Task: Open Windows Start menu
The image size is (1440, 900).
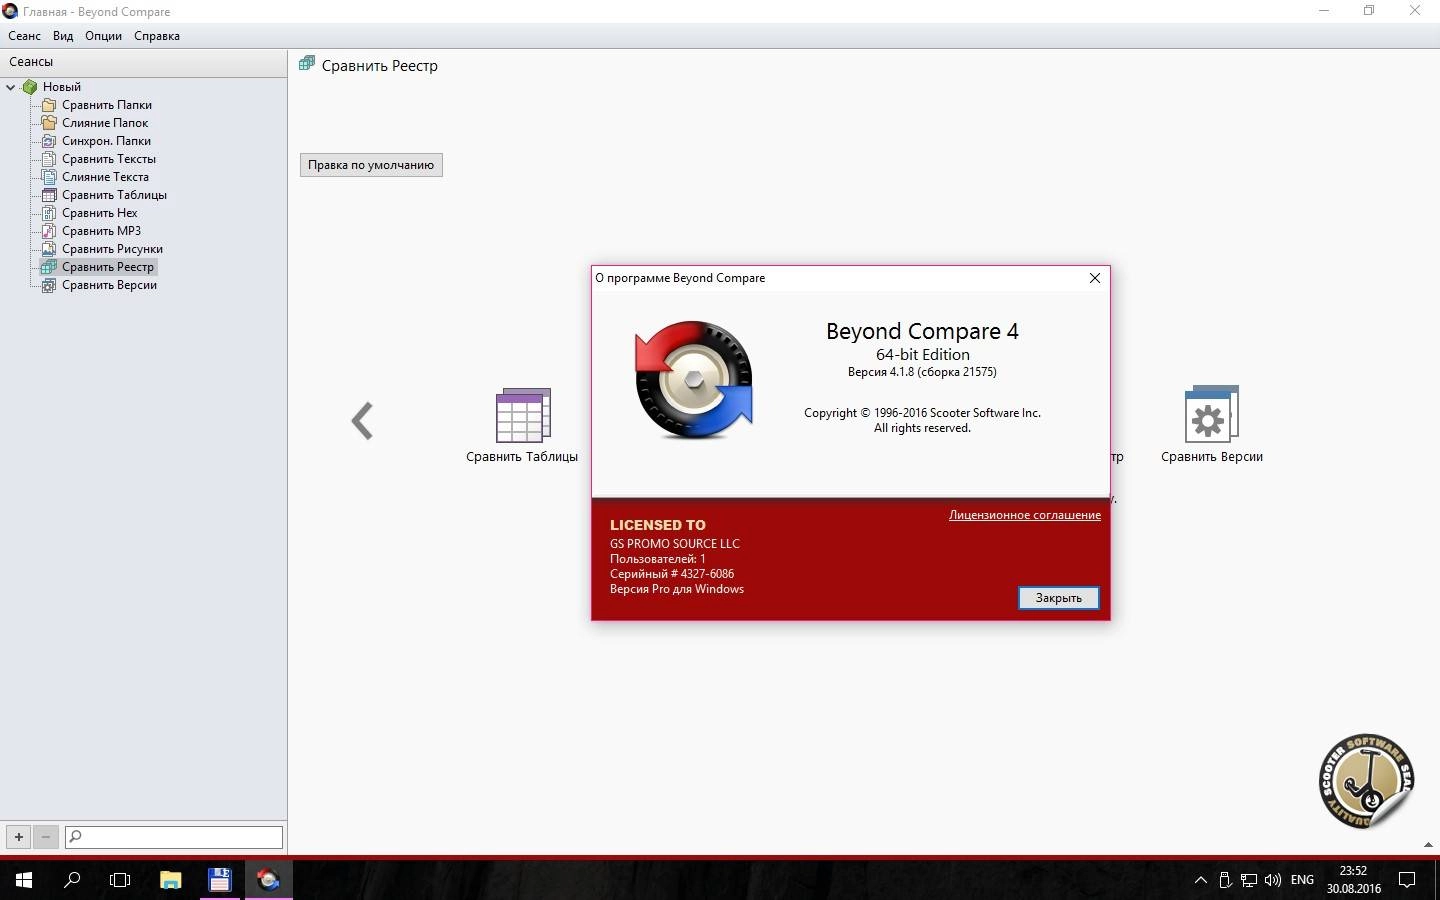Action: click(x=24, y=880)
